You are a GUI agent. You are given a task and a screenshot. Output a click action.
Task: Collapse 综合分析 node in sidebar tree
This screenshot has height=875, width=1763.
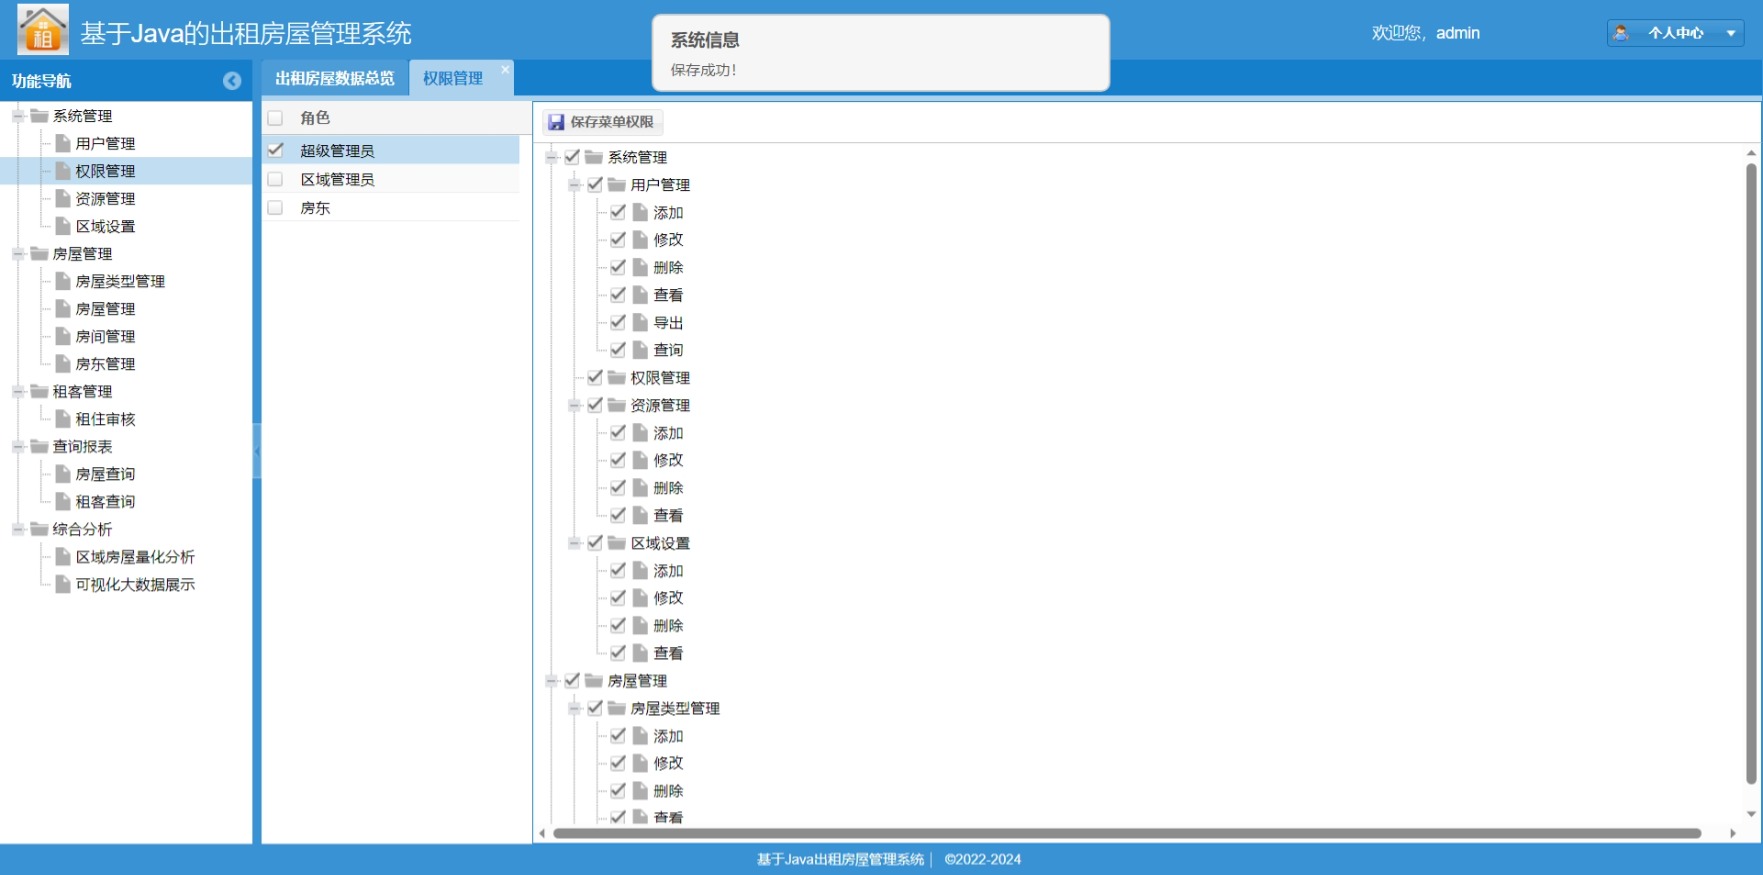click(18, 529)
